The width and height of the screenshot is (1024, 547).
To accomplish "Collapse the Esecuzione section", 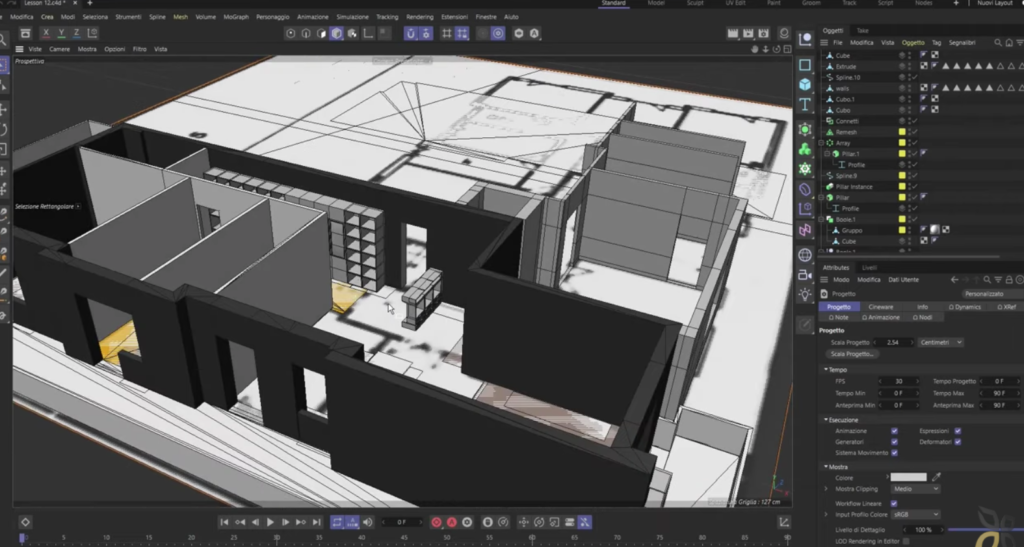I will click(825, 420).
